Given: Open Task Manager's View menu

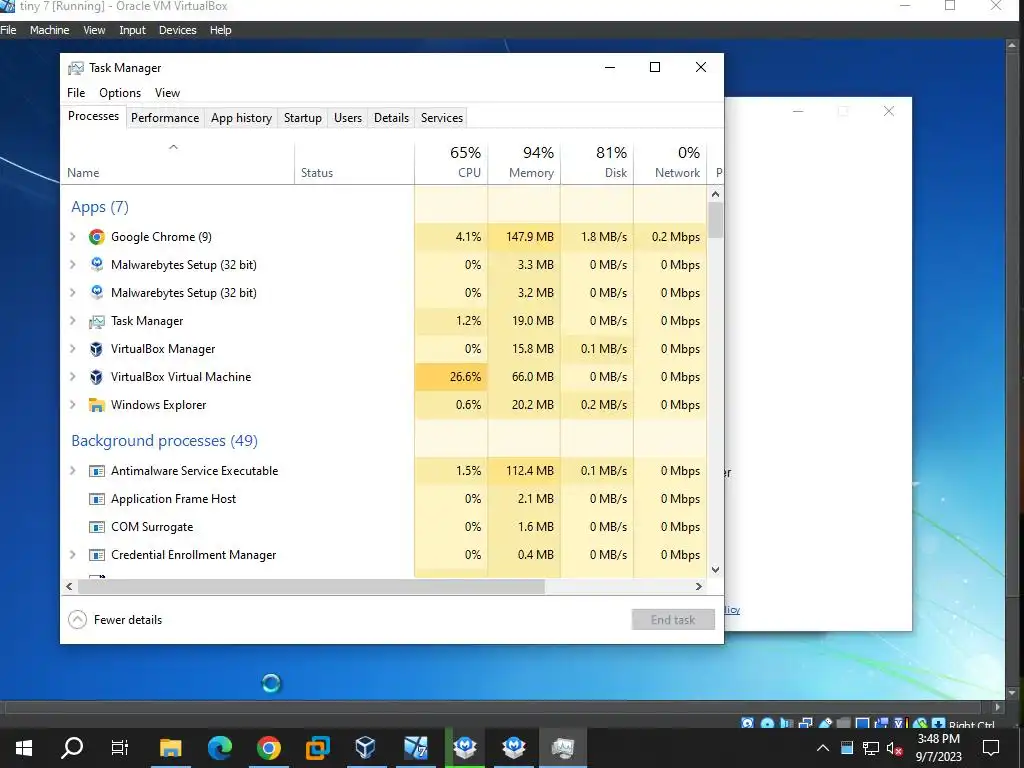Looking at the screenshot, I should [x=167, y=93].
